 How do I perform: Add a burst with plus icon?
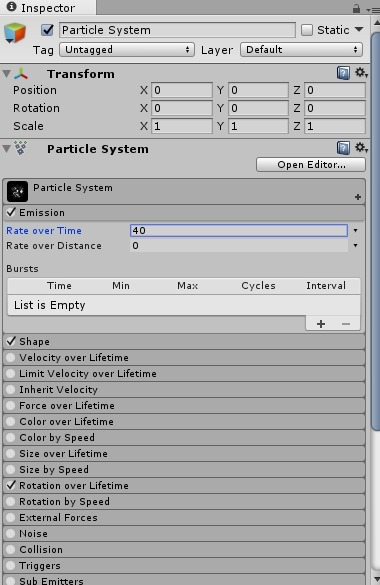[321, 324]
